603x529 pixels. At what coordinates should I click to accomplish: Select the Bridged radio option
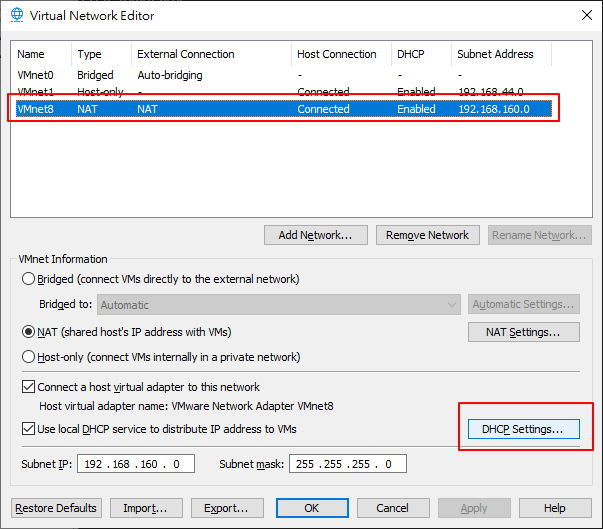coord(28,279)
